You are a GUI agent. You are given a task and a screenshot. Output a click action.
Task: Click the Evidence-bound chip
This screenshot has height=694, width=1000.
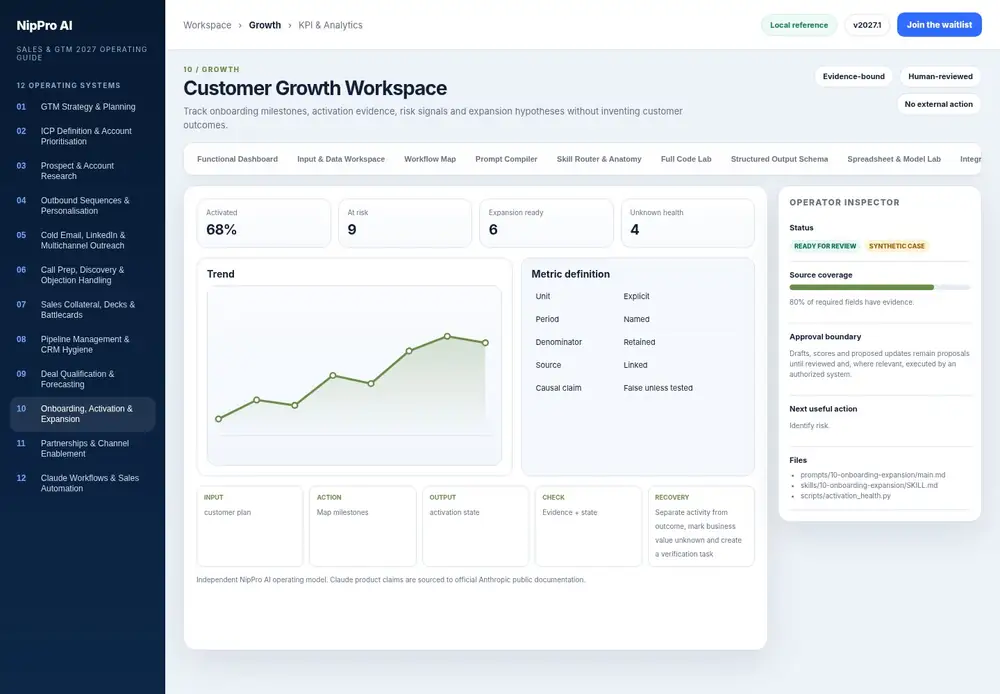[853, 77]
